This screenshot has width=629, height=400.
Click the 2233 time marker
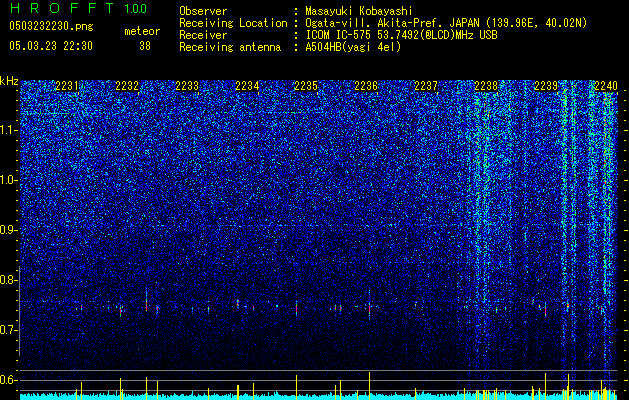pos(187,86)
